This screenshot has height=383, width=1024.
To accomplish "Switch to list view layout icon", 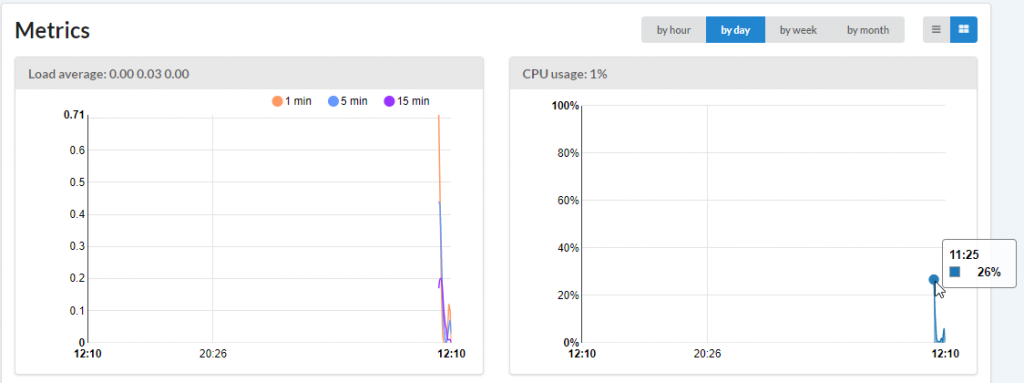I will click(936, 29).
